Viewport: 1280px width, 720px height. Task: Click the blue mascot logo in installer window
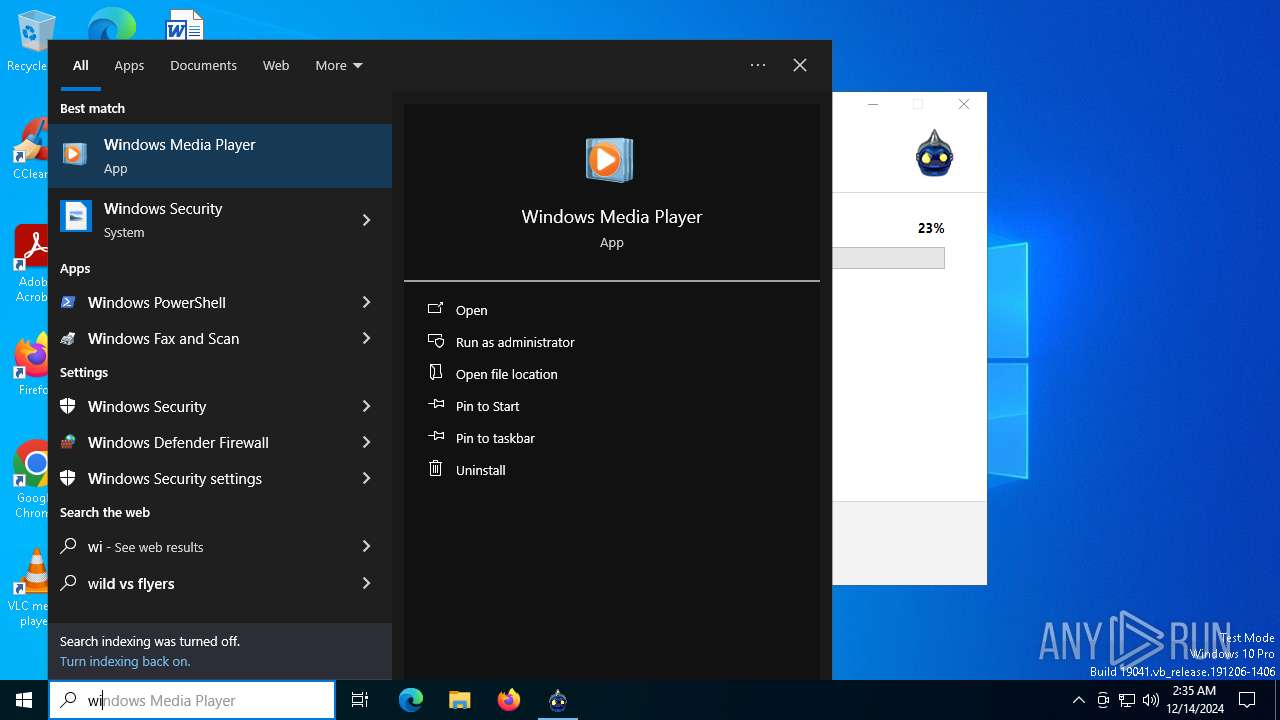[x=934, y=153]
